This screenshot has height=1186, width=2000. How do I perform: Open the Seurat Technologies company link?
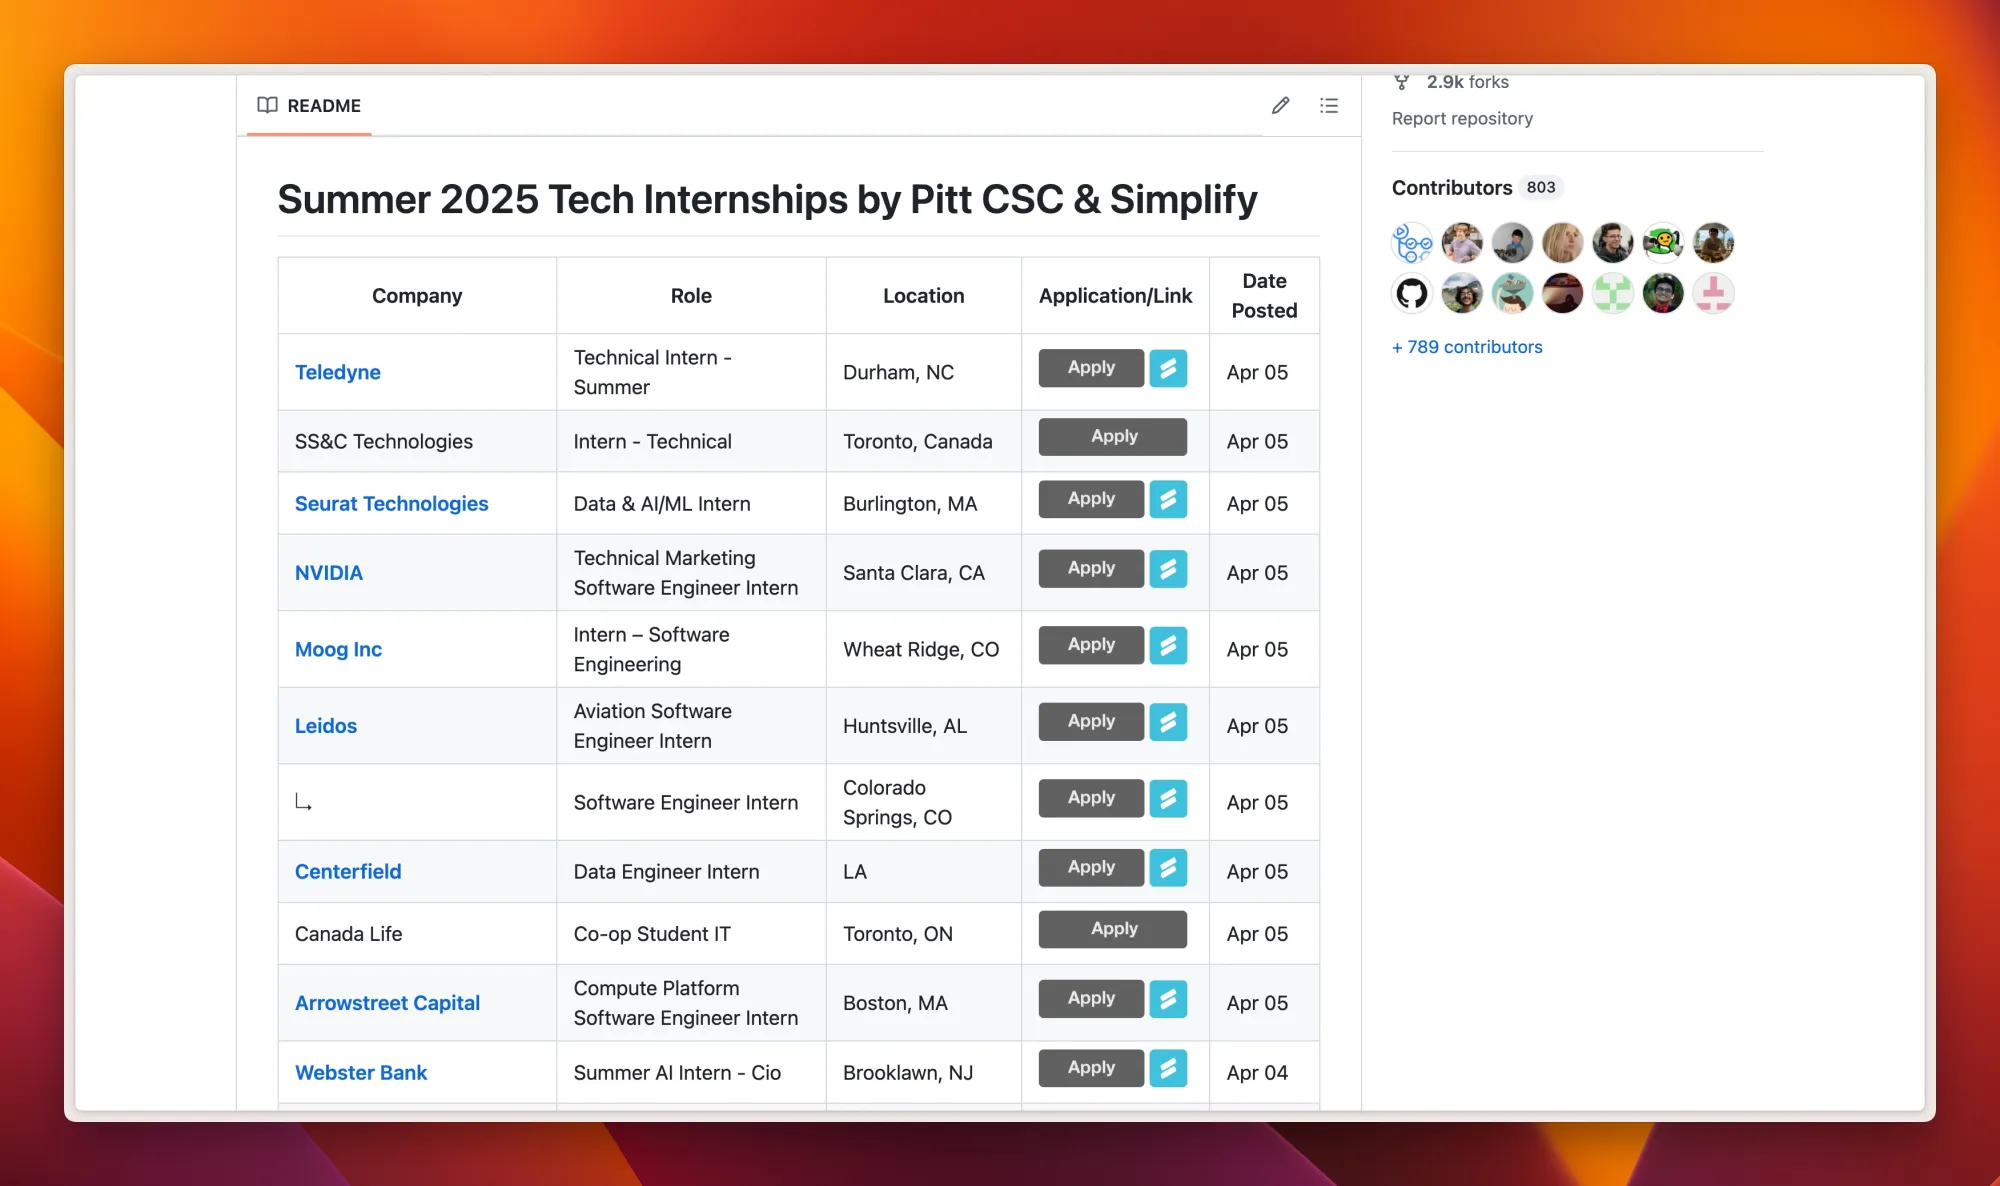391,504
